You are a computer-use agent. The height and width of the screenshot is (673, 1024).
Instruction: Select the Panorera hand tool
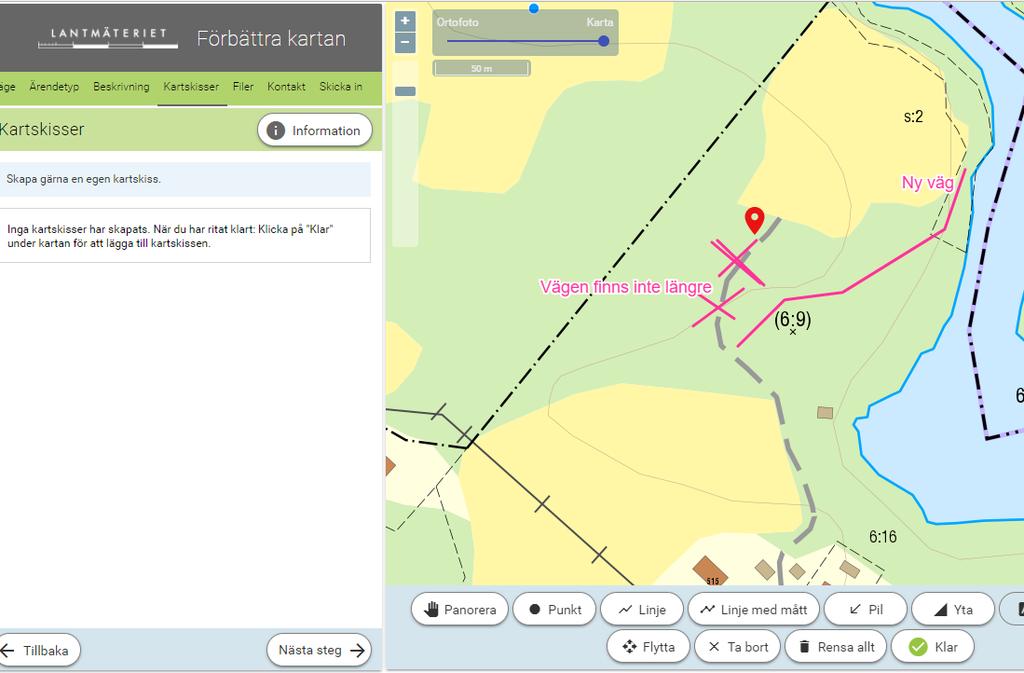(460, 610)
